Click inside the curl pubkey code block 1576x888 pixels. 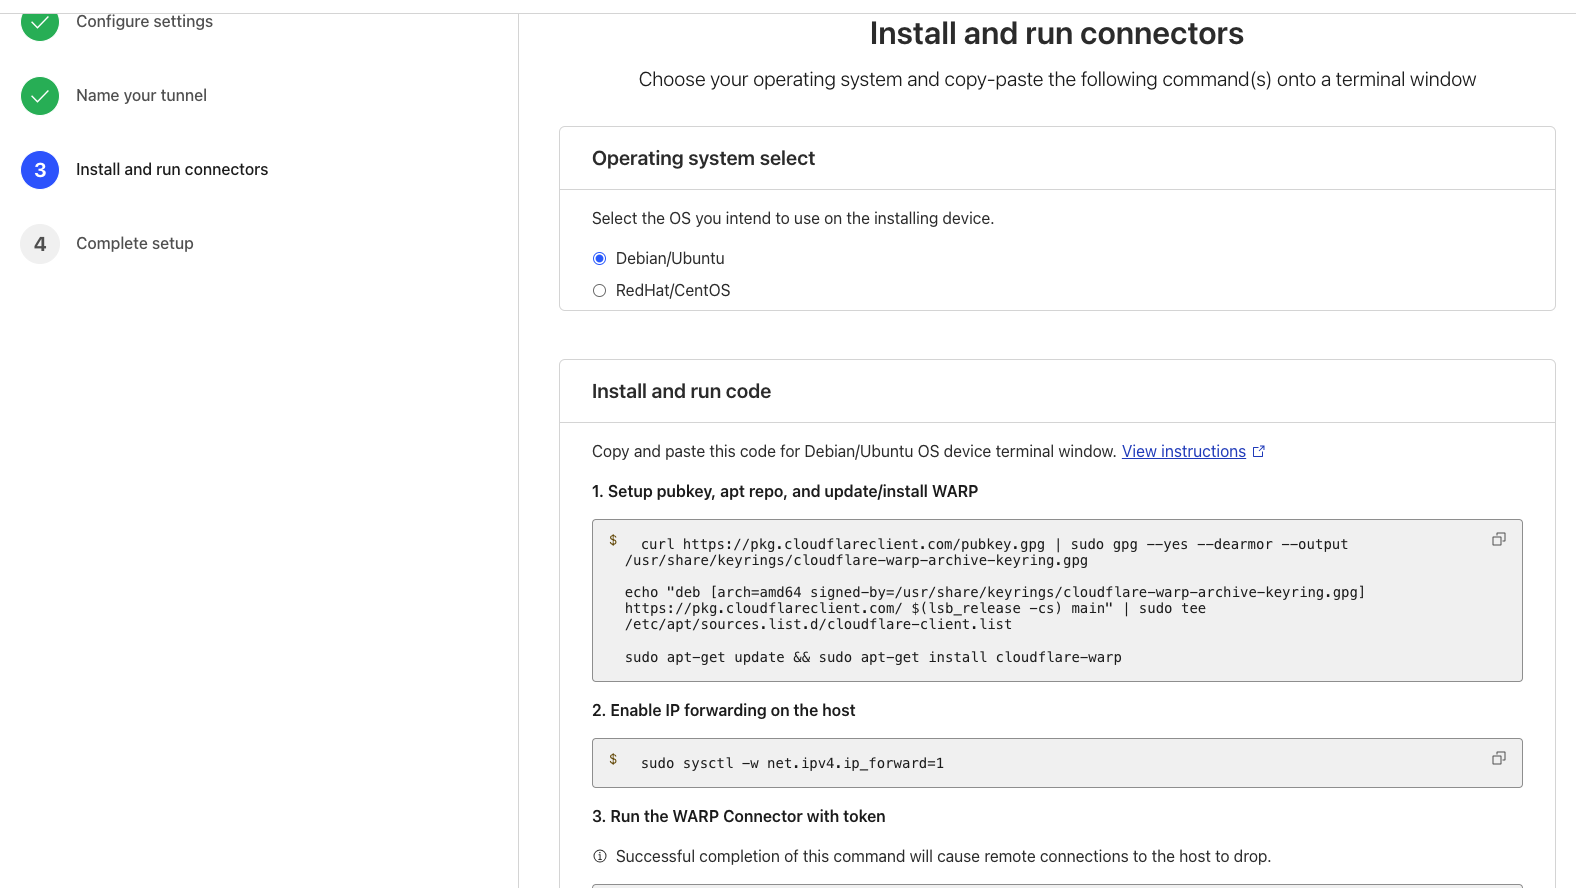click(1000, 600)
